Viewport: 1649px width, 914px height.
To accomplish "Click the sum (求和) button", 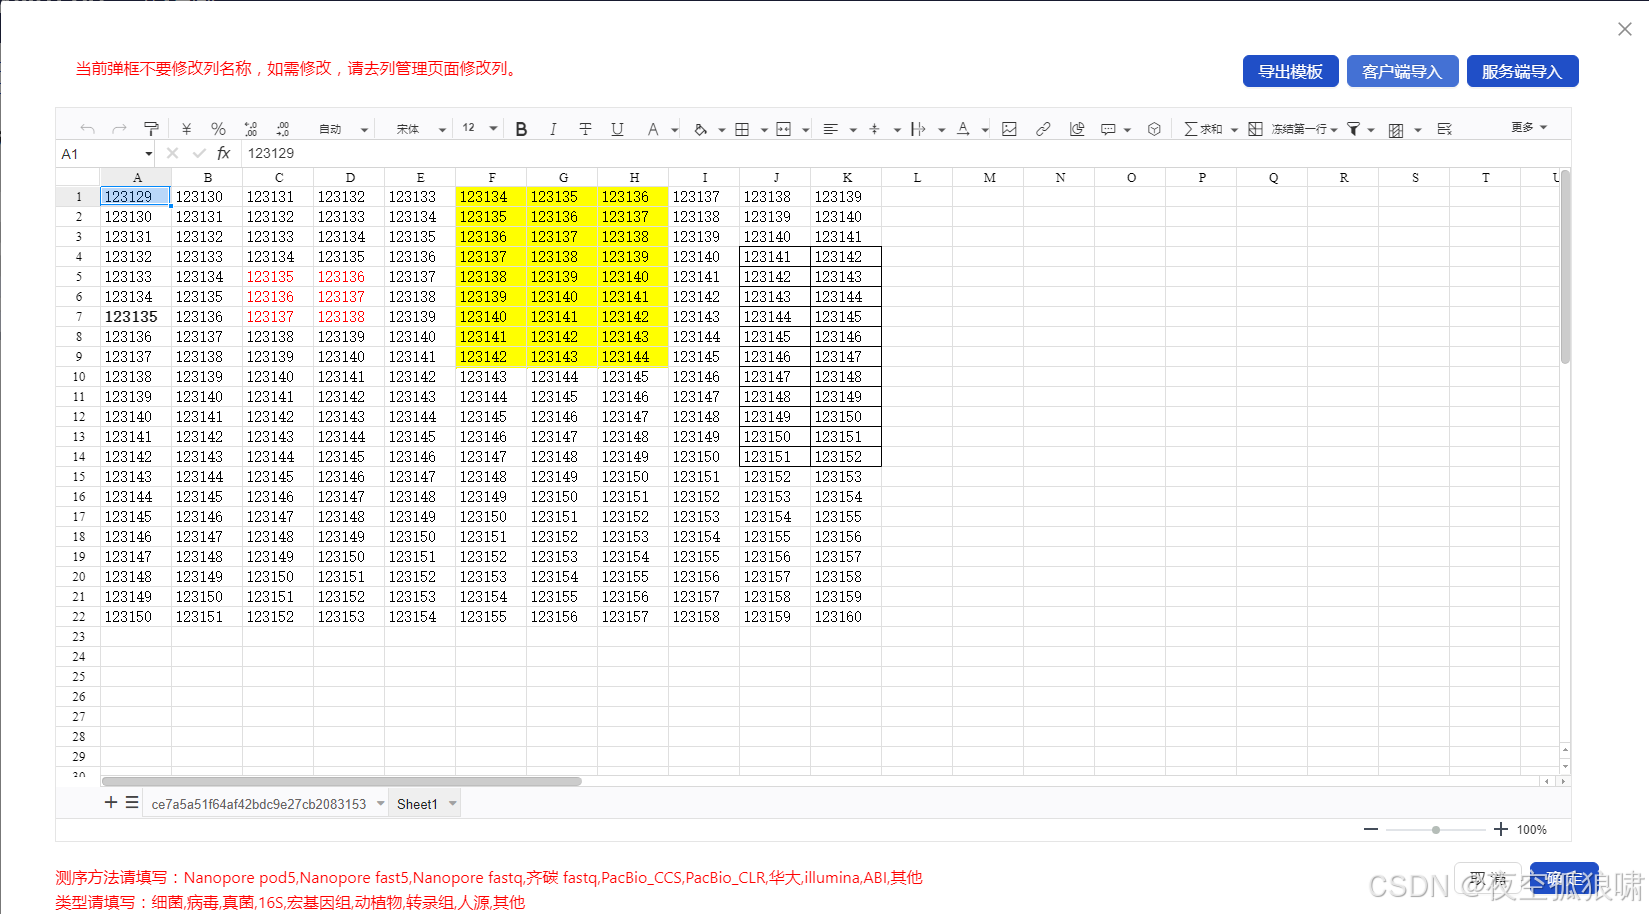I will click(1204, 129).
